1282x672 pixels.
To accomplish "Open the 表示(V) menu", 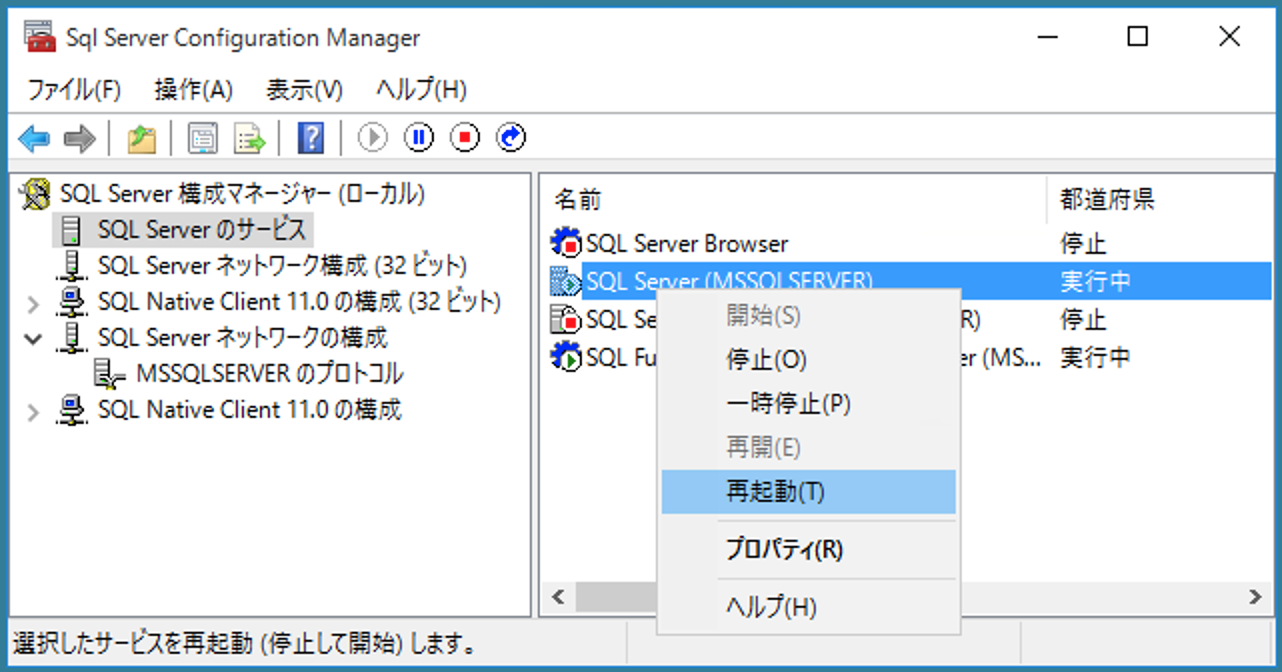I will [x=305, y=90].
